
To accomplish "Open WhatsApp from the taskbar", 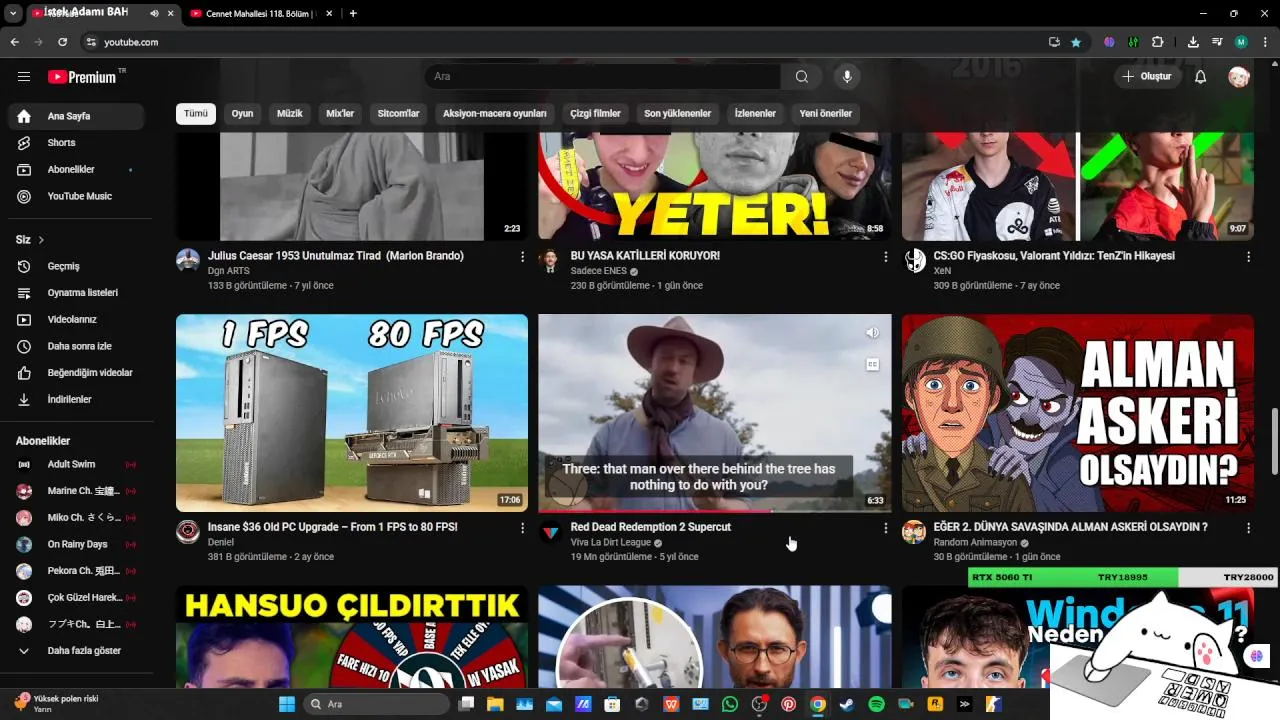I will pos(730,704).
